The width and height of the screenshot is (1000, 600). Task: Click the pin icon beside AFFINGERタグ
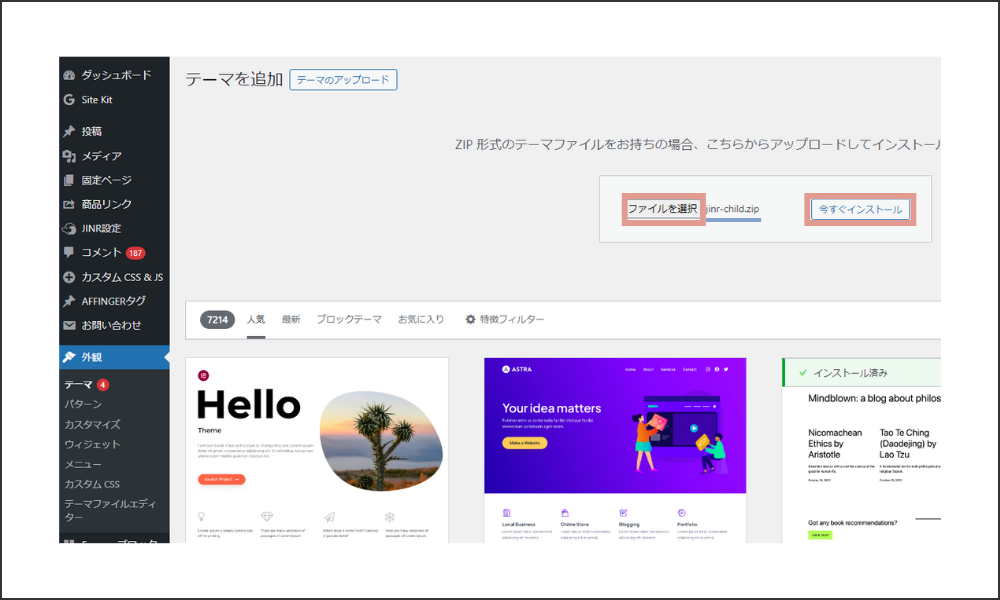[x=69, y=301]
